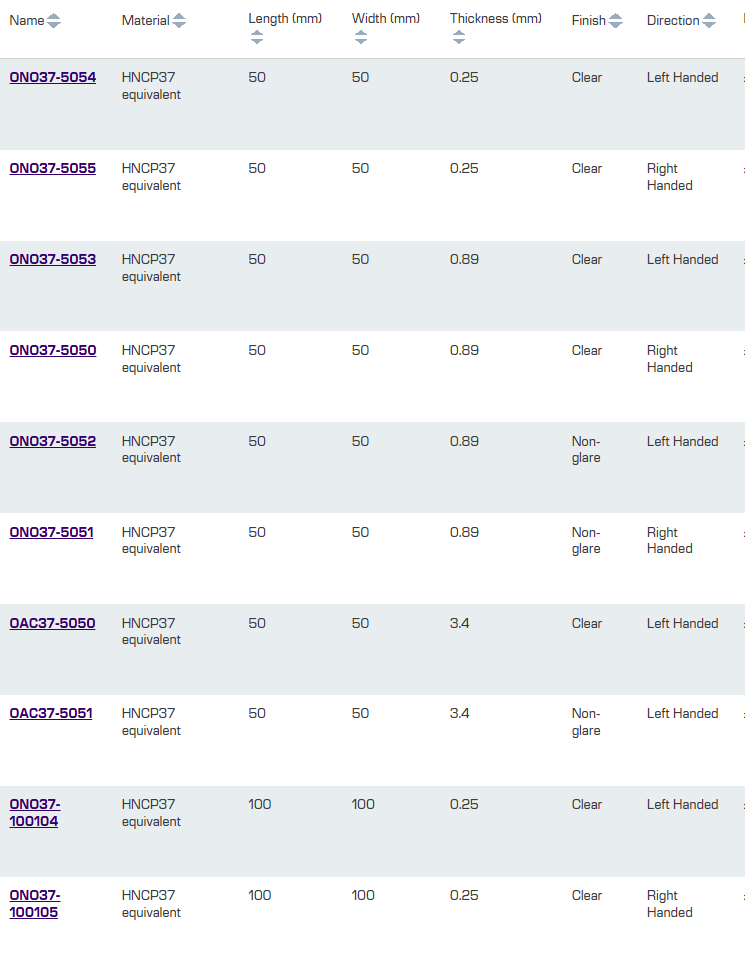Screen dimensions: 745x955
Task: View product ONO37-5051
Action: [x=52, y=533]
